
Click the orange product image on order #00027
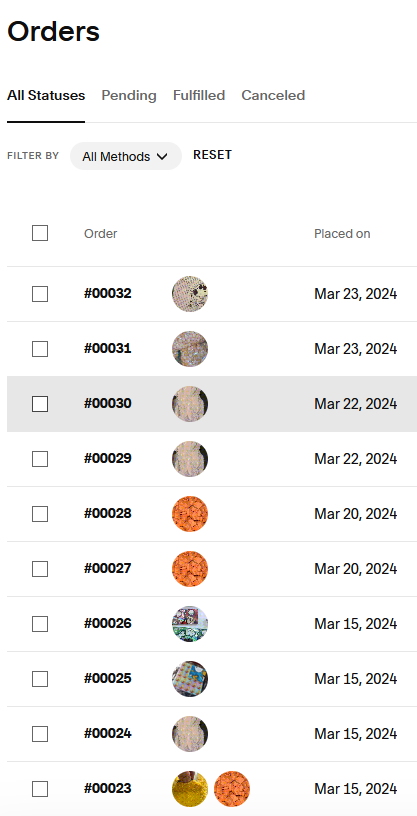click(x=190, y=569)
